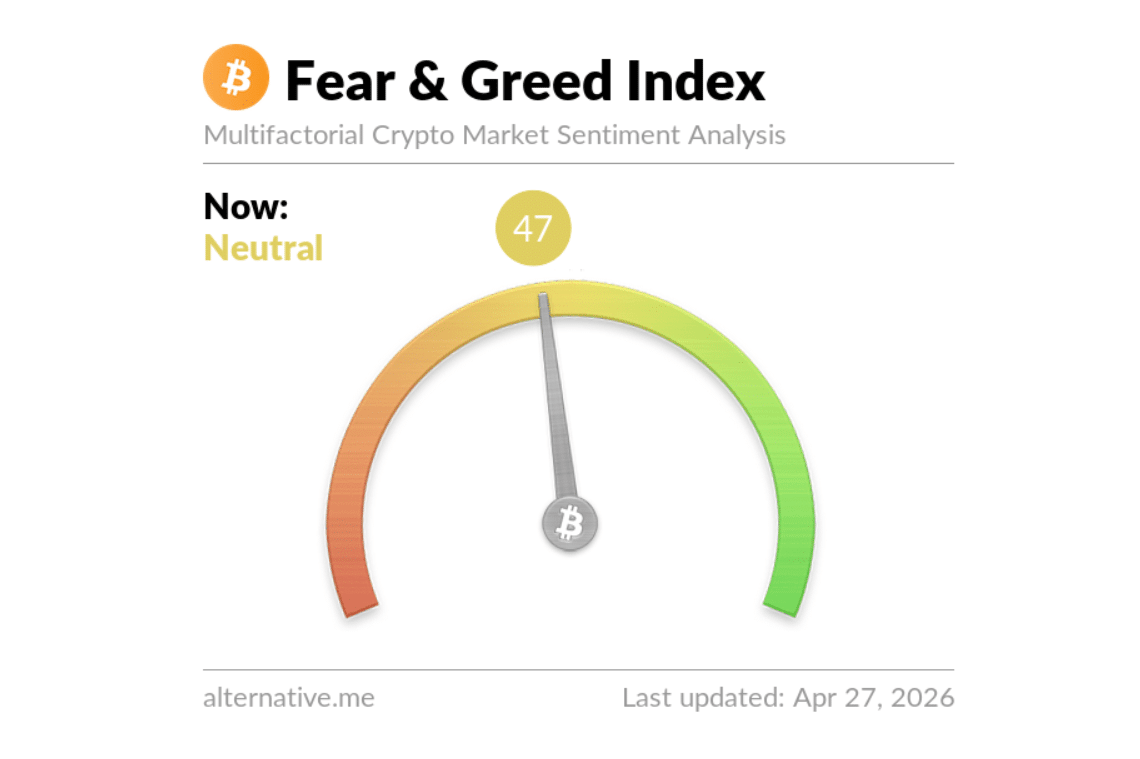Click the "Multifactorial Crypto Market Sentiment Analysis" subtitle
This screenshot has width=1140, height=759.
(x=494, y=135)
